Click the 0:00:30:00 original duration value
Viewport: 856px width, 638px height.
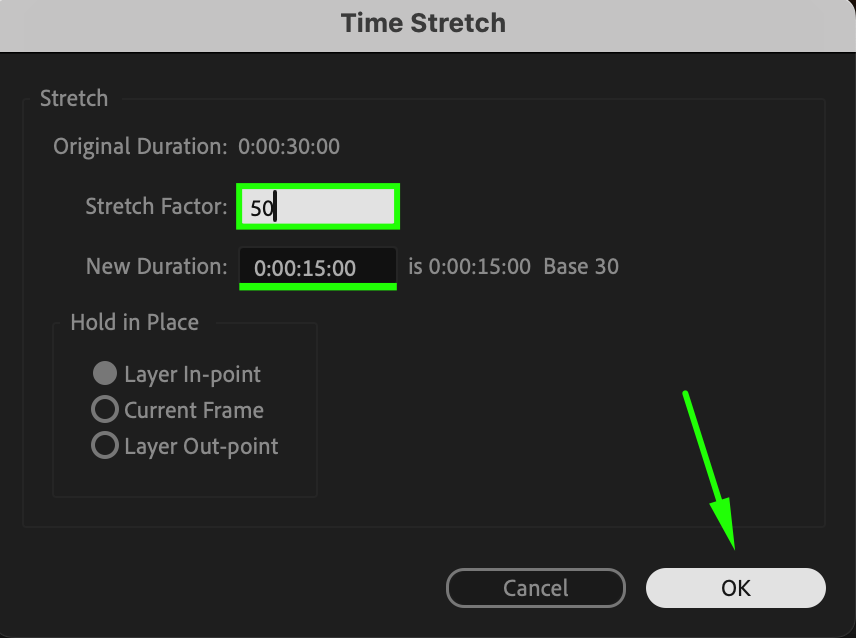click(289, 147)
